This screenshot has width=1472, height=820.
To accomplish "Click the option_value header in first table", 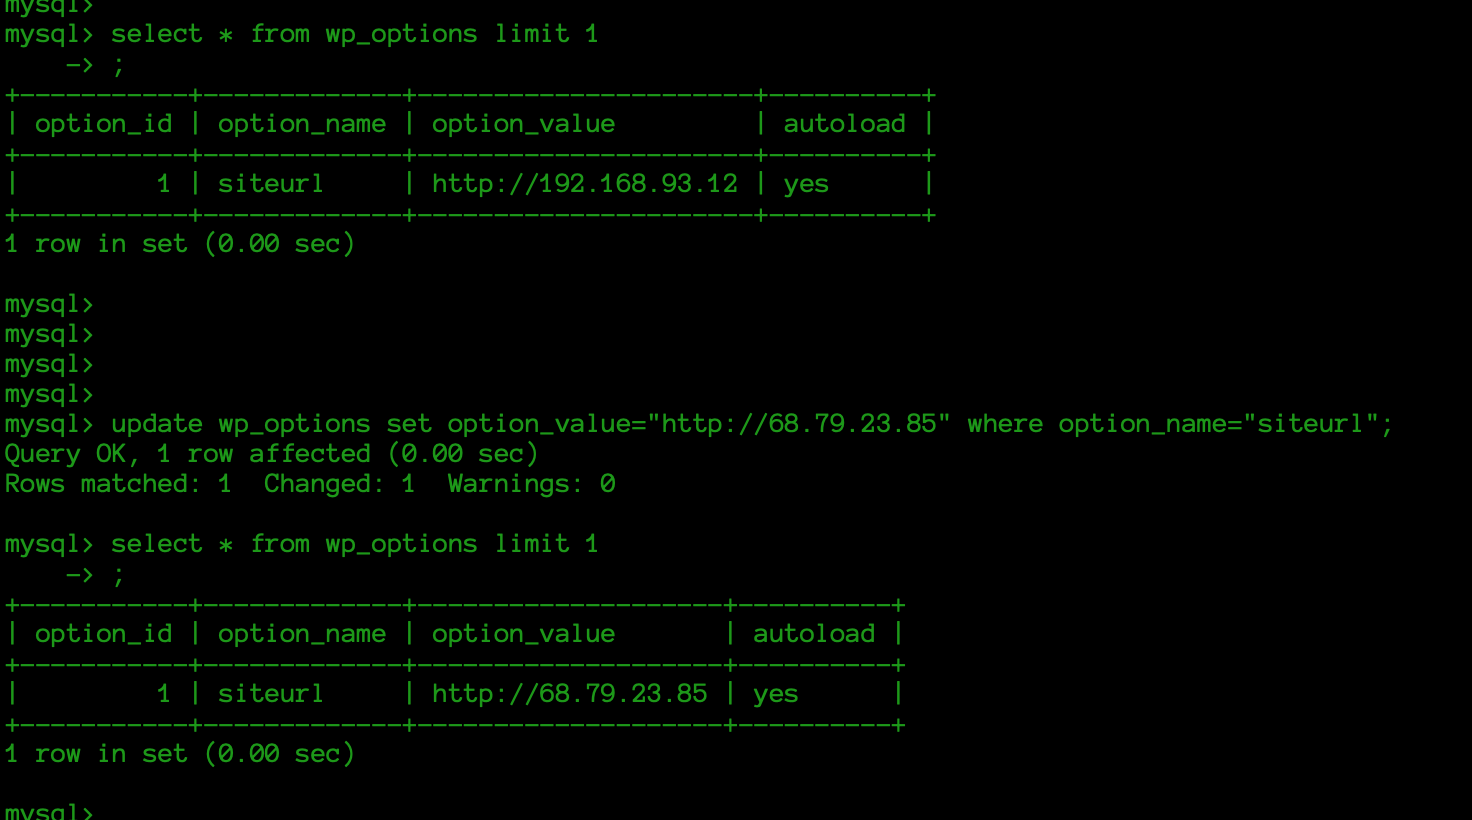I will pos(523,125).
